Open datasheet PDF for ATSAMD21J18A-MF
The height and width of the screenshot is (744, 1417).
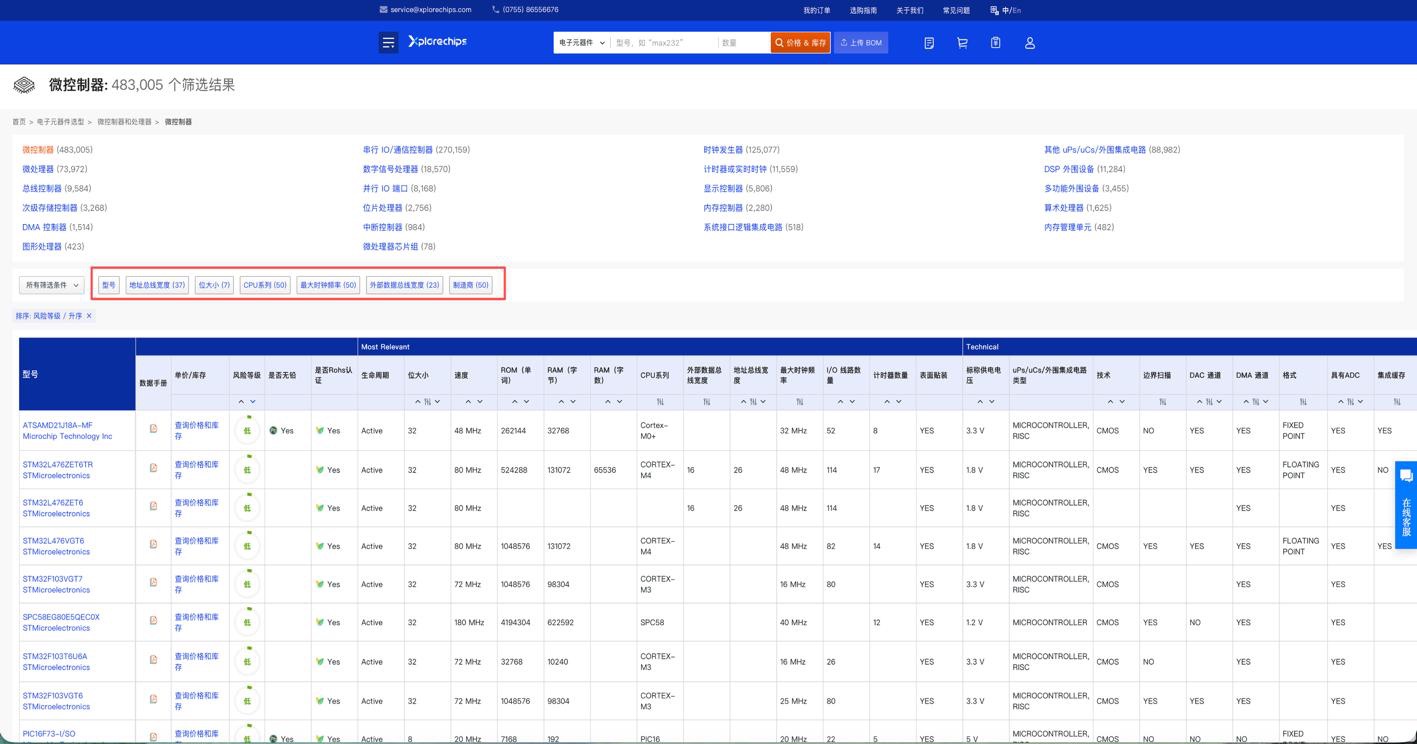(153, 428)
